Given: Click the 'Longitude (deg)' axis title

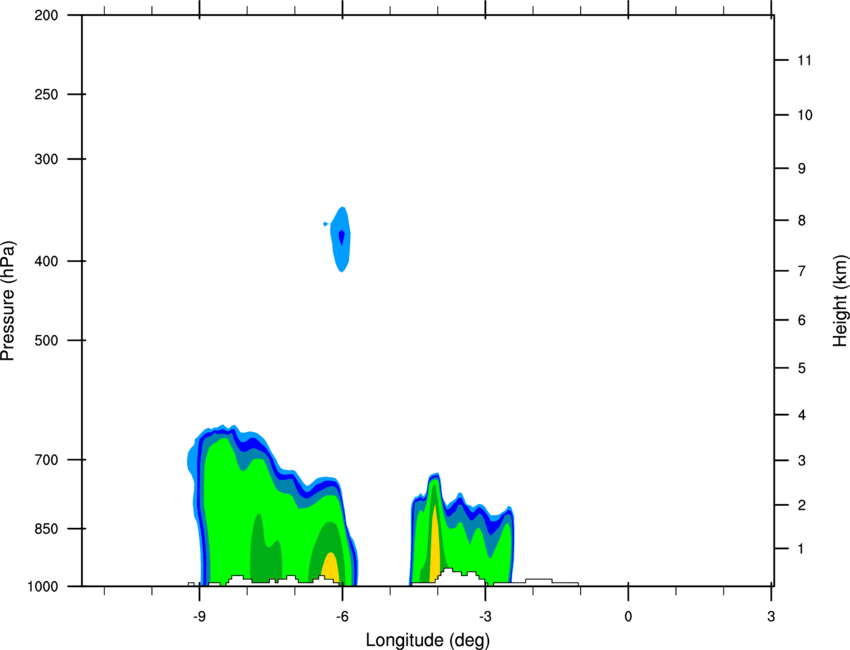Looking at the screenshot, I should click(428, 640).
